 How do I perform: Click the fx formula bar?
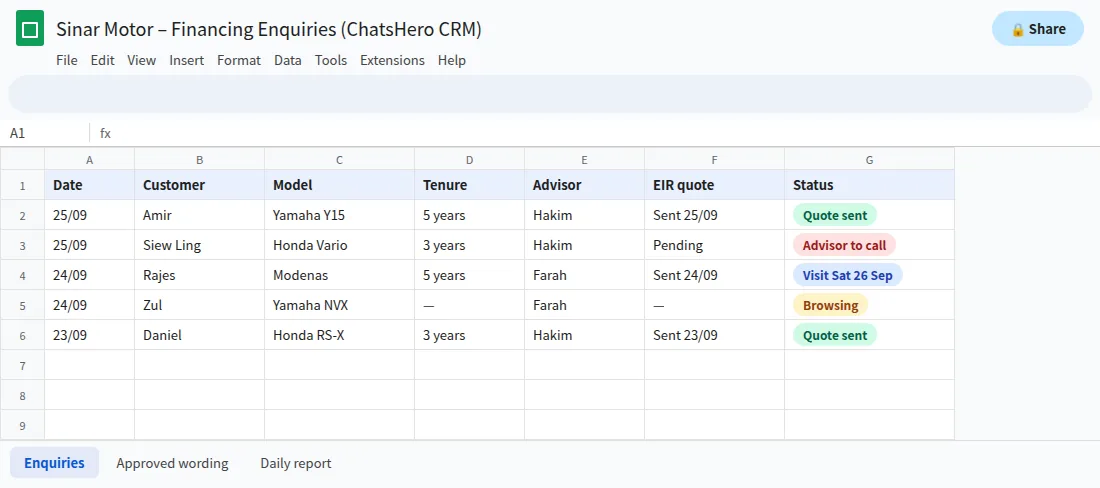596,133
